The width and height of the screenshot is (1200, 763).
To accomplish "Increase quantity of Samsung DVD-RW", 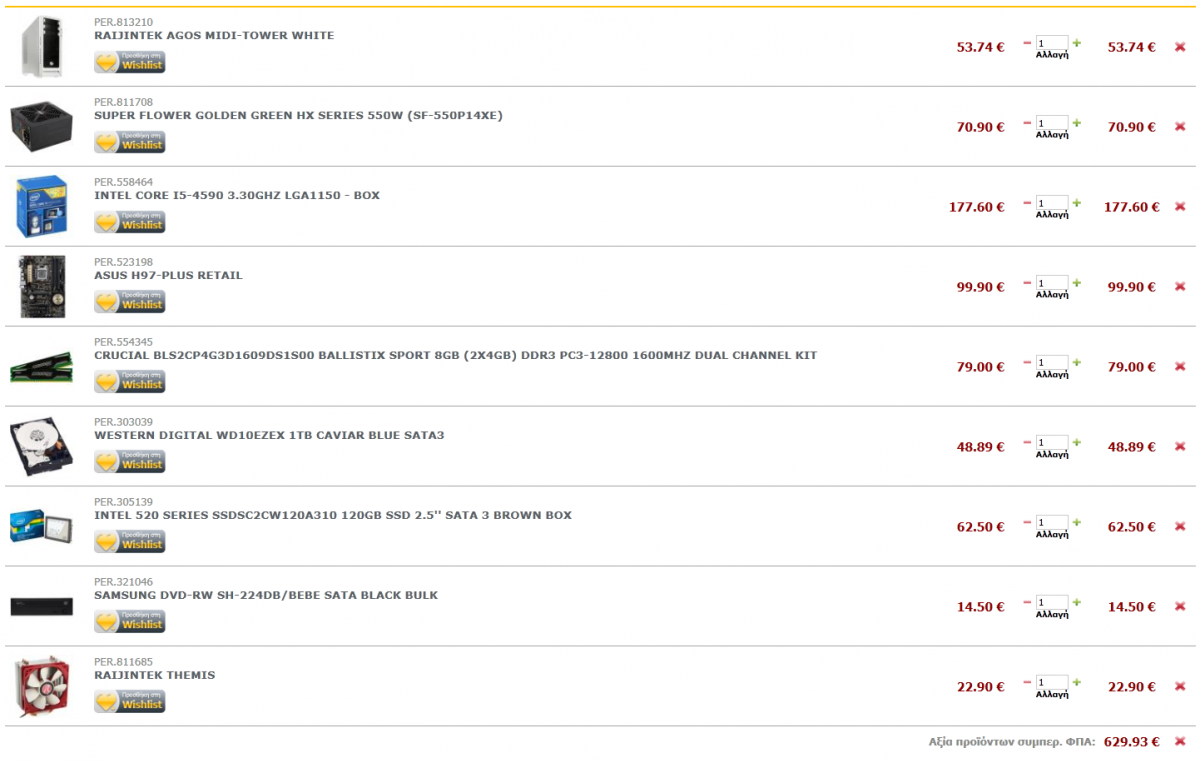I will click(x=1077, y=603).
